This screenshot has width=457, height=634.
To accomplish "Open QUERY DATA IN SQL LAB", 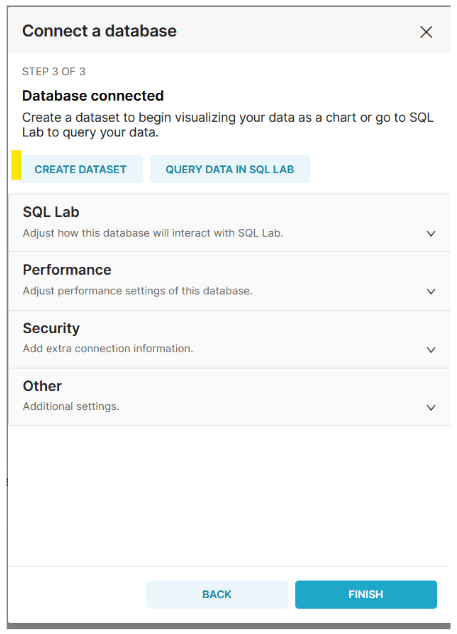I will pyautogui.click(x=230, y=169).
